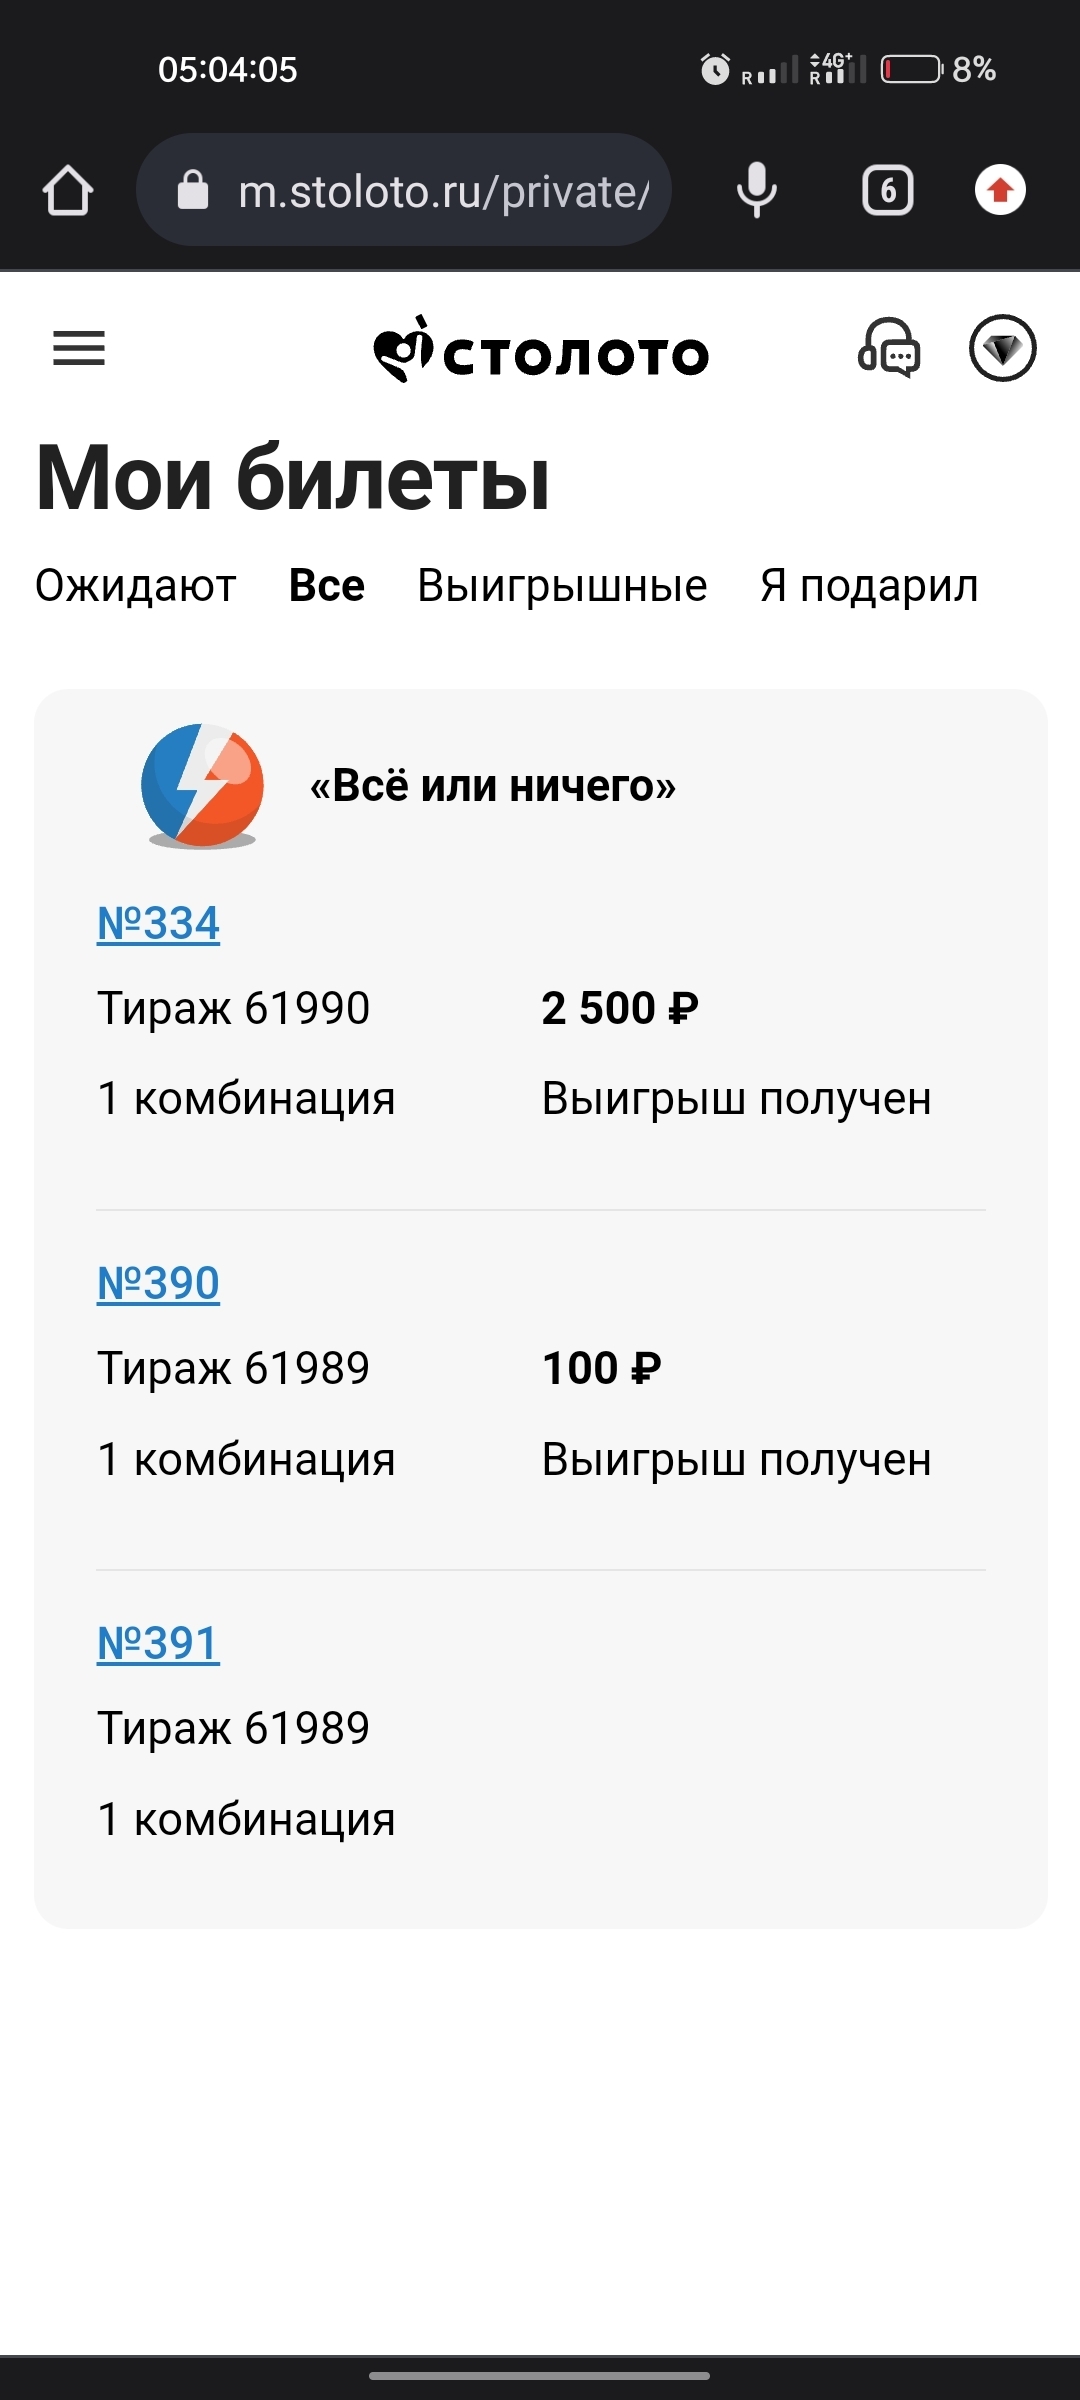Tap the red update arrow icon

point(1000,190)
